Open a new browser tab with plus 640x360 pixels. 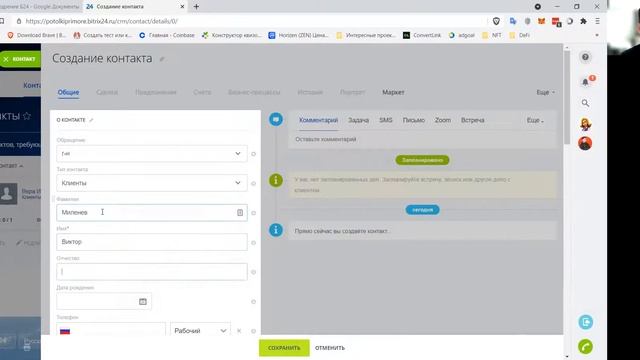[196, 7]
